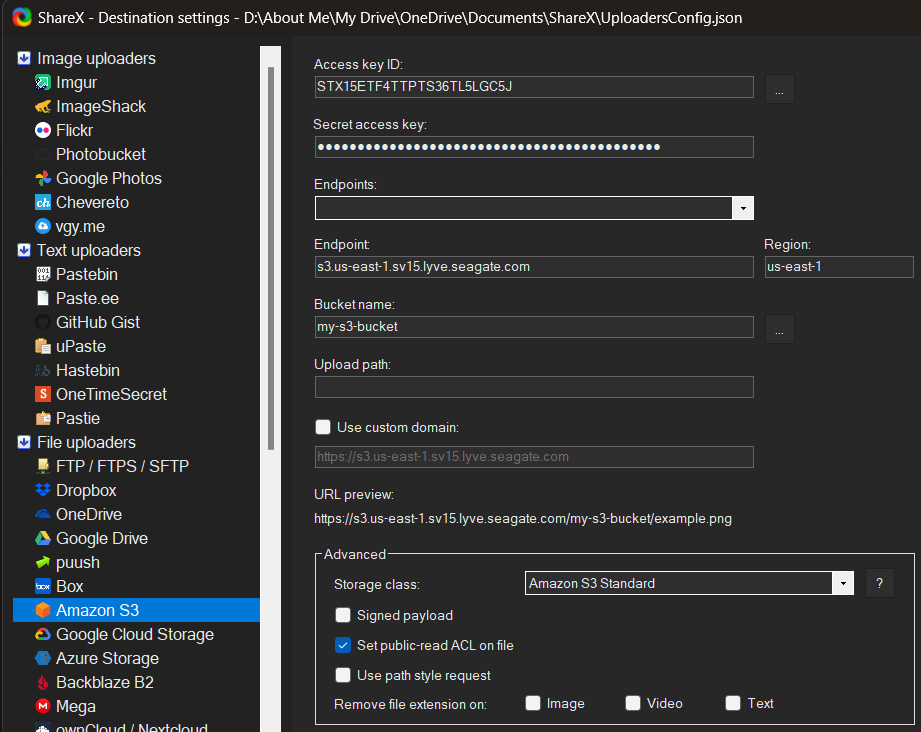
Task: Click the Google Photos pinwheel icon
Action: tap(43, 179)
